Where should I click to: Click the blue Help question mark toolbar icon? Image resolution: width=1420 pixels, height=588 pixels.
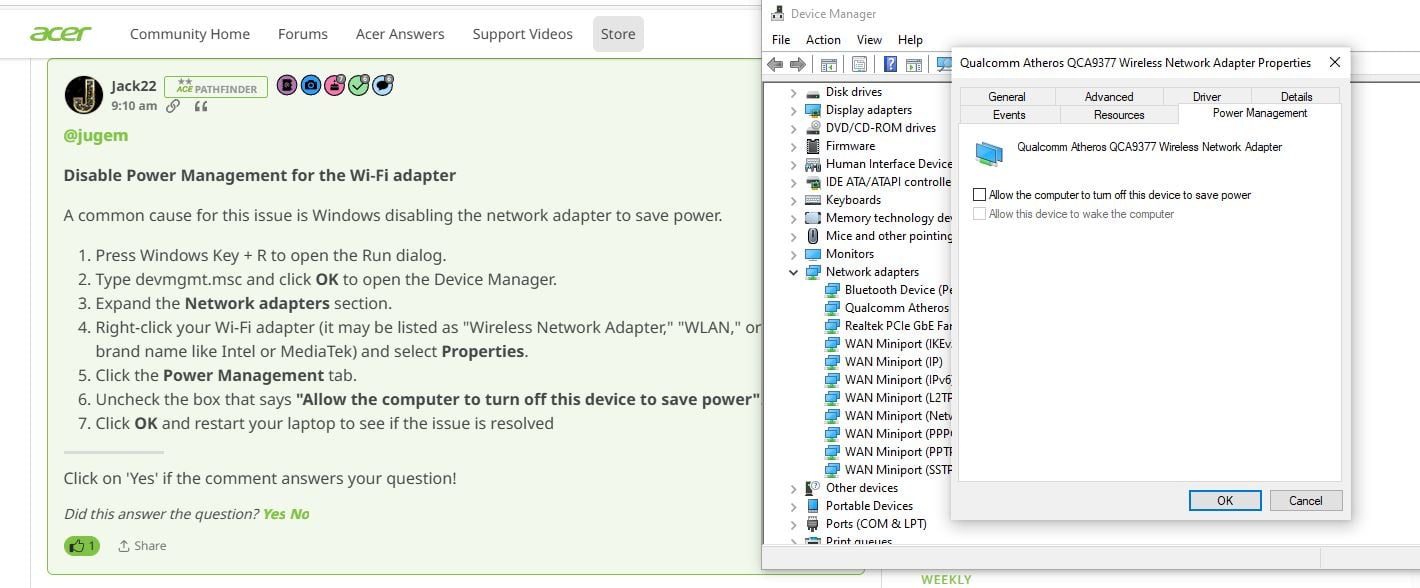(890, 64)
